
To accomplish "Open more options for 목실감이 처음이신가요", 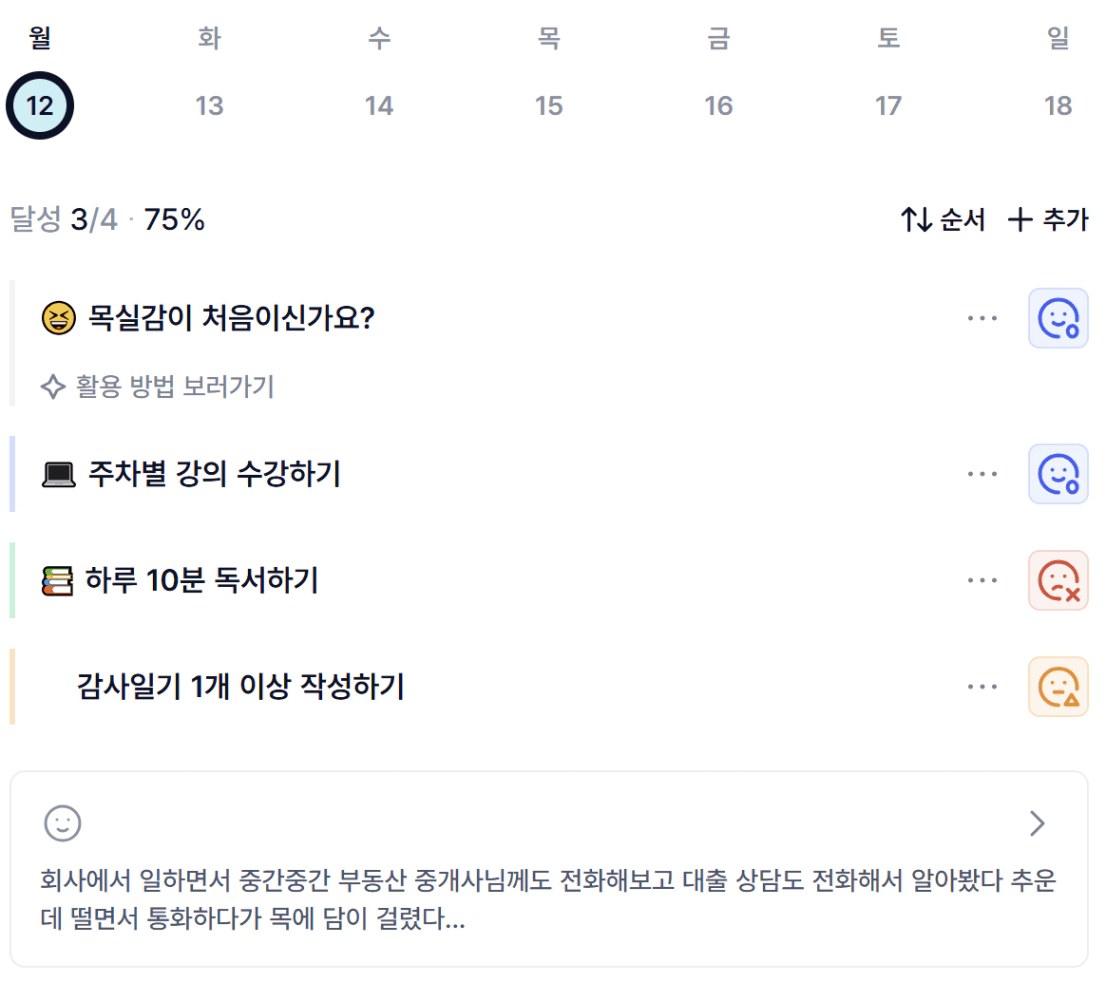I will (x=982, y=319).
